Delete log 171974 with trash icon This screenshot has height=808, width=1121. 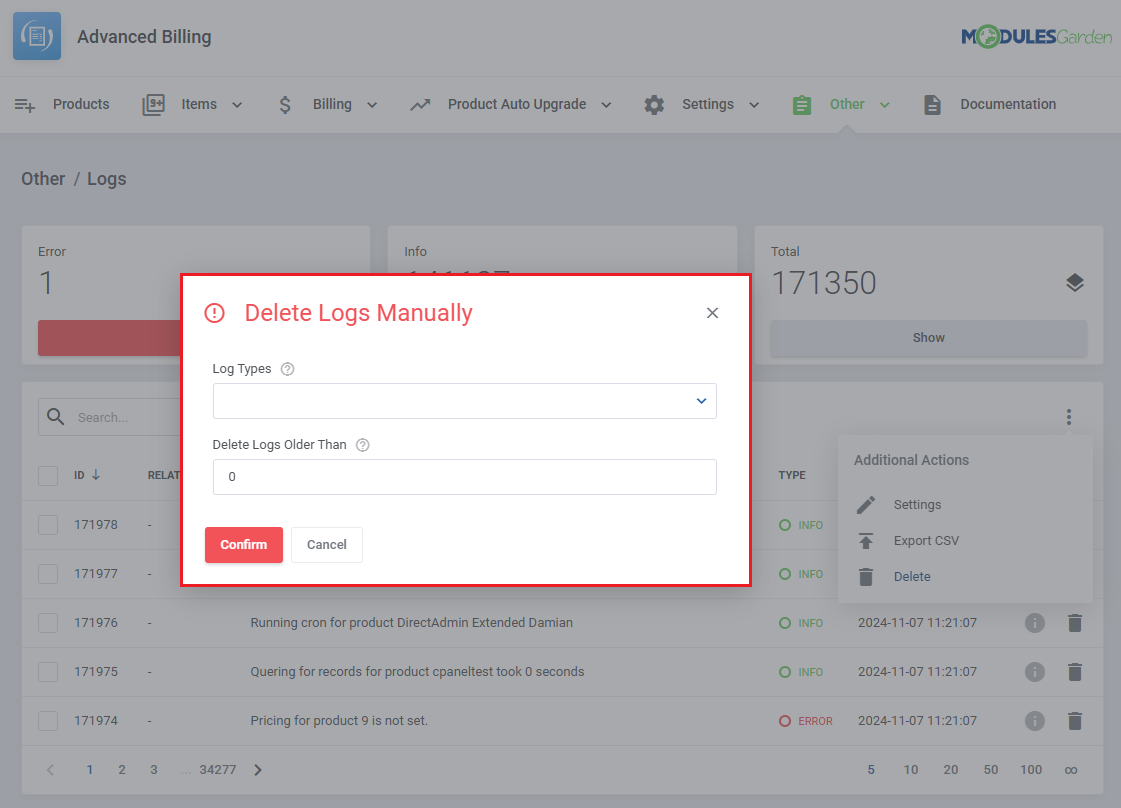[x=1075, y=721]
